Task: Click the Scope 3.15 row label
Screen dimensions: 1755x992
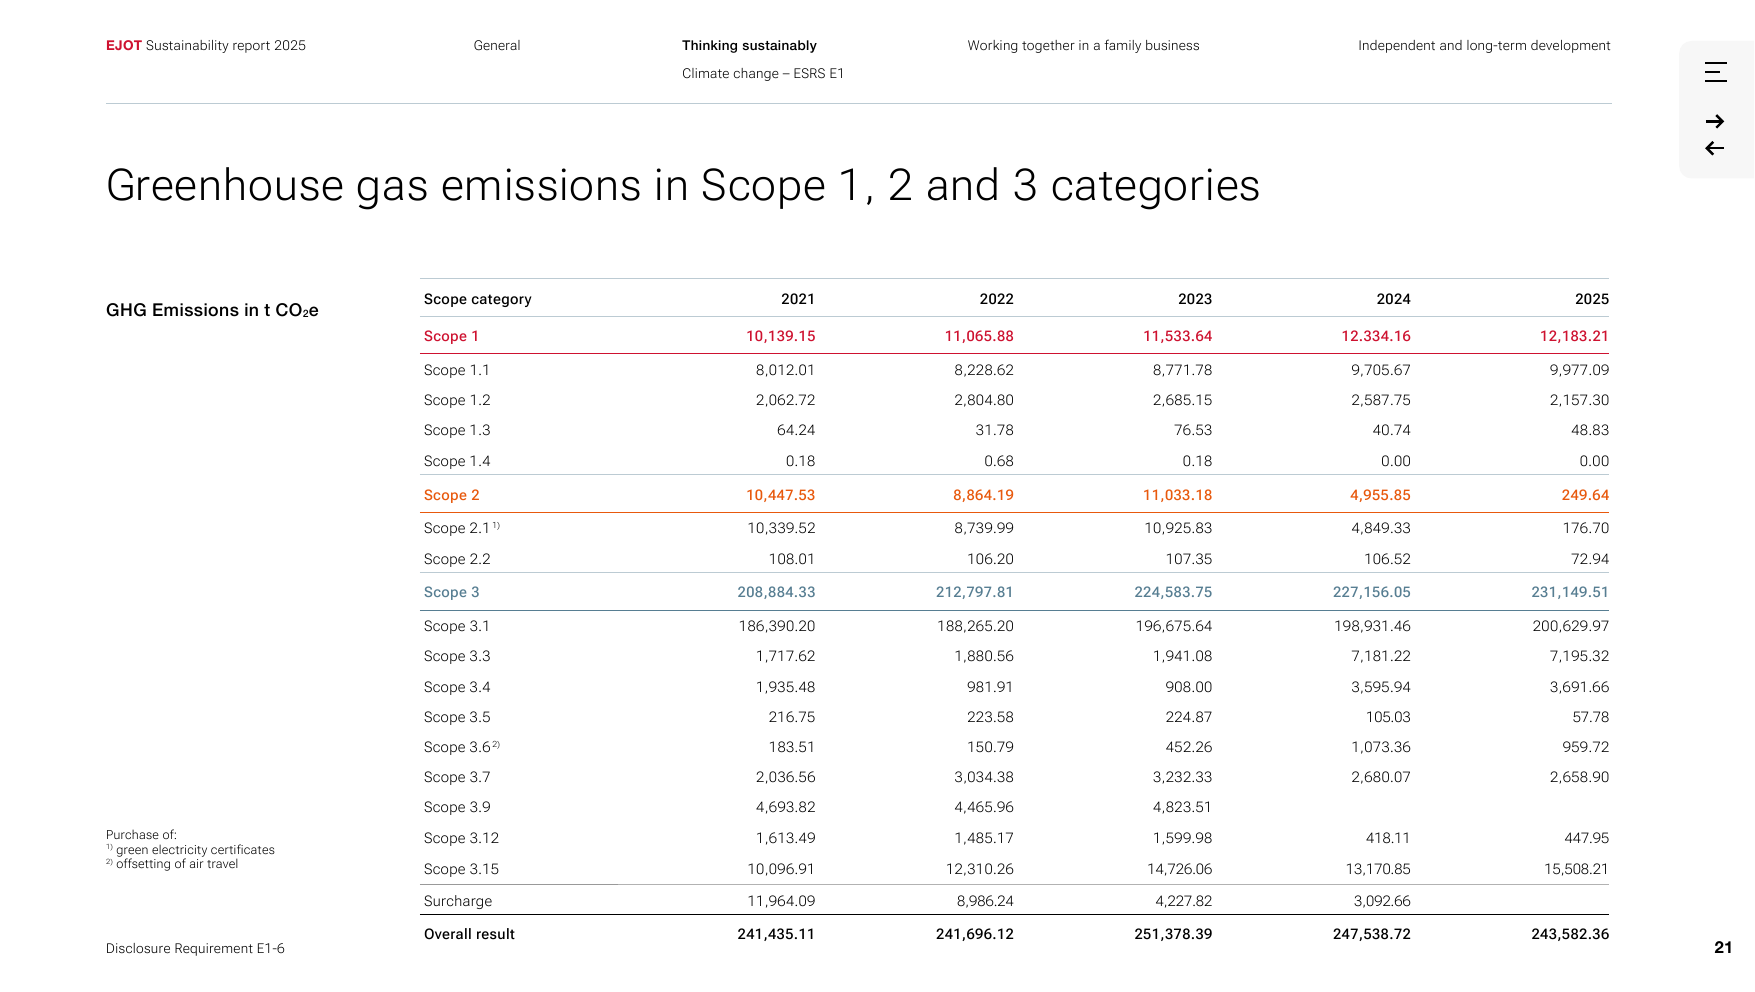Action: 461,869
